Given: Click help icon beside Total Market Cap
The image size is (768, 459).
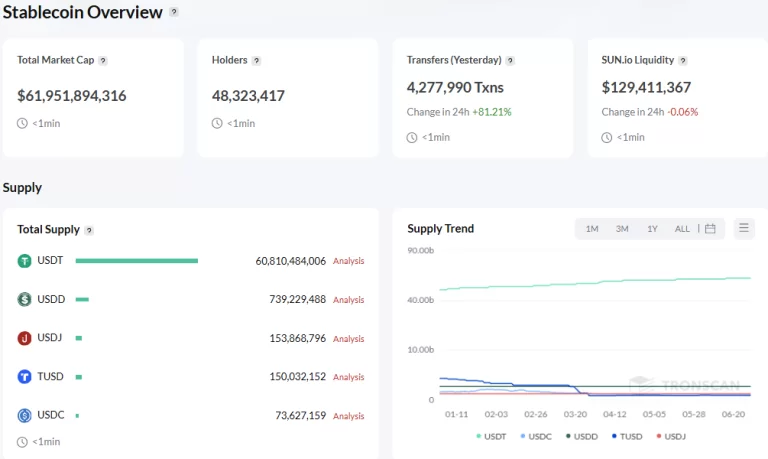Looking at the screenshot, I should [103, 61].
